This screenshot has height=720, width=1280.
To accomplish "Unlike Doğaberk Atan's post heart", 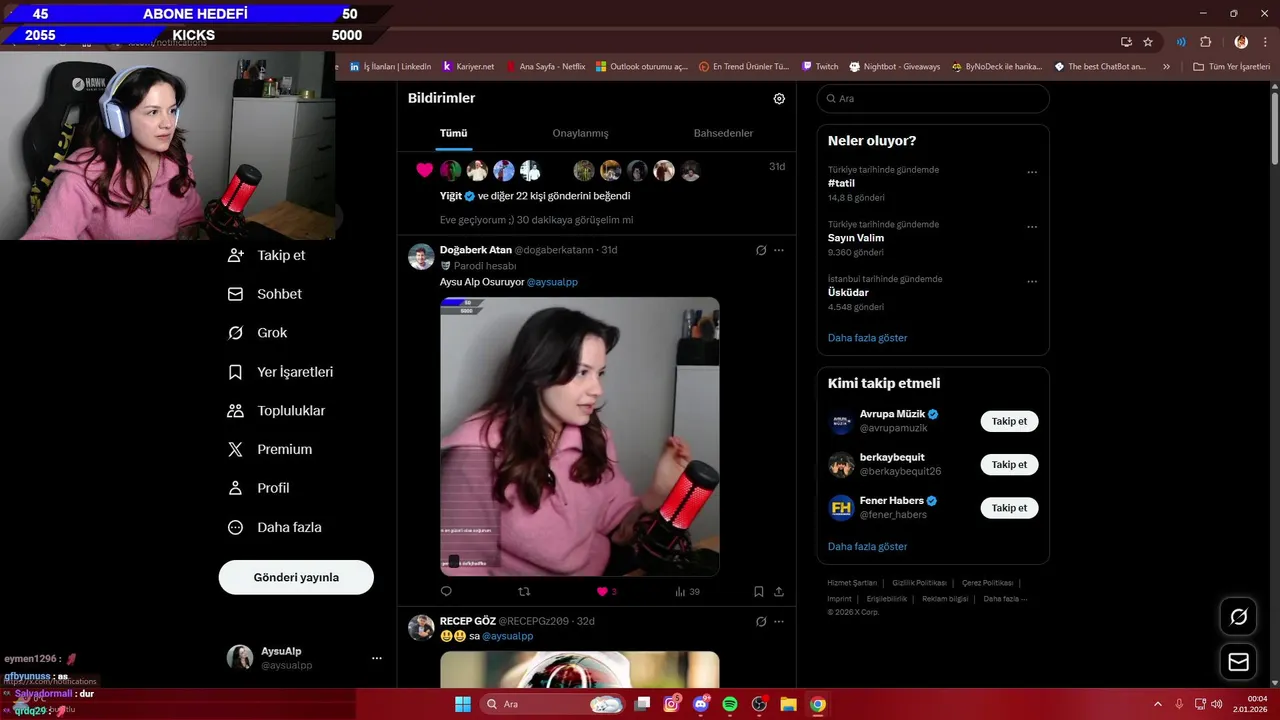I will (x=602, y=592).
